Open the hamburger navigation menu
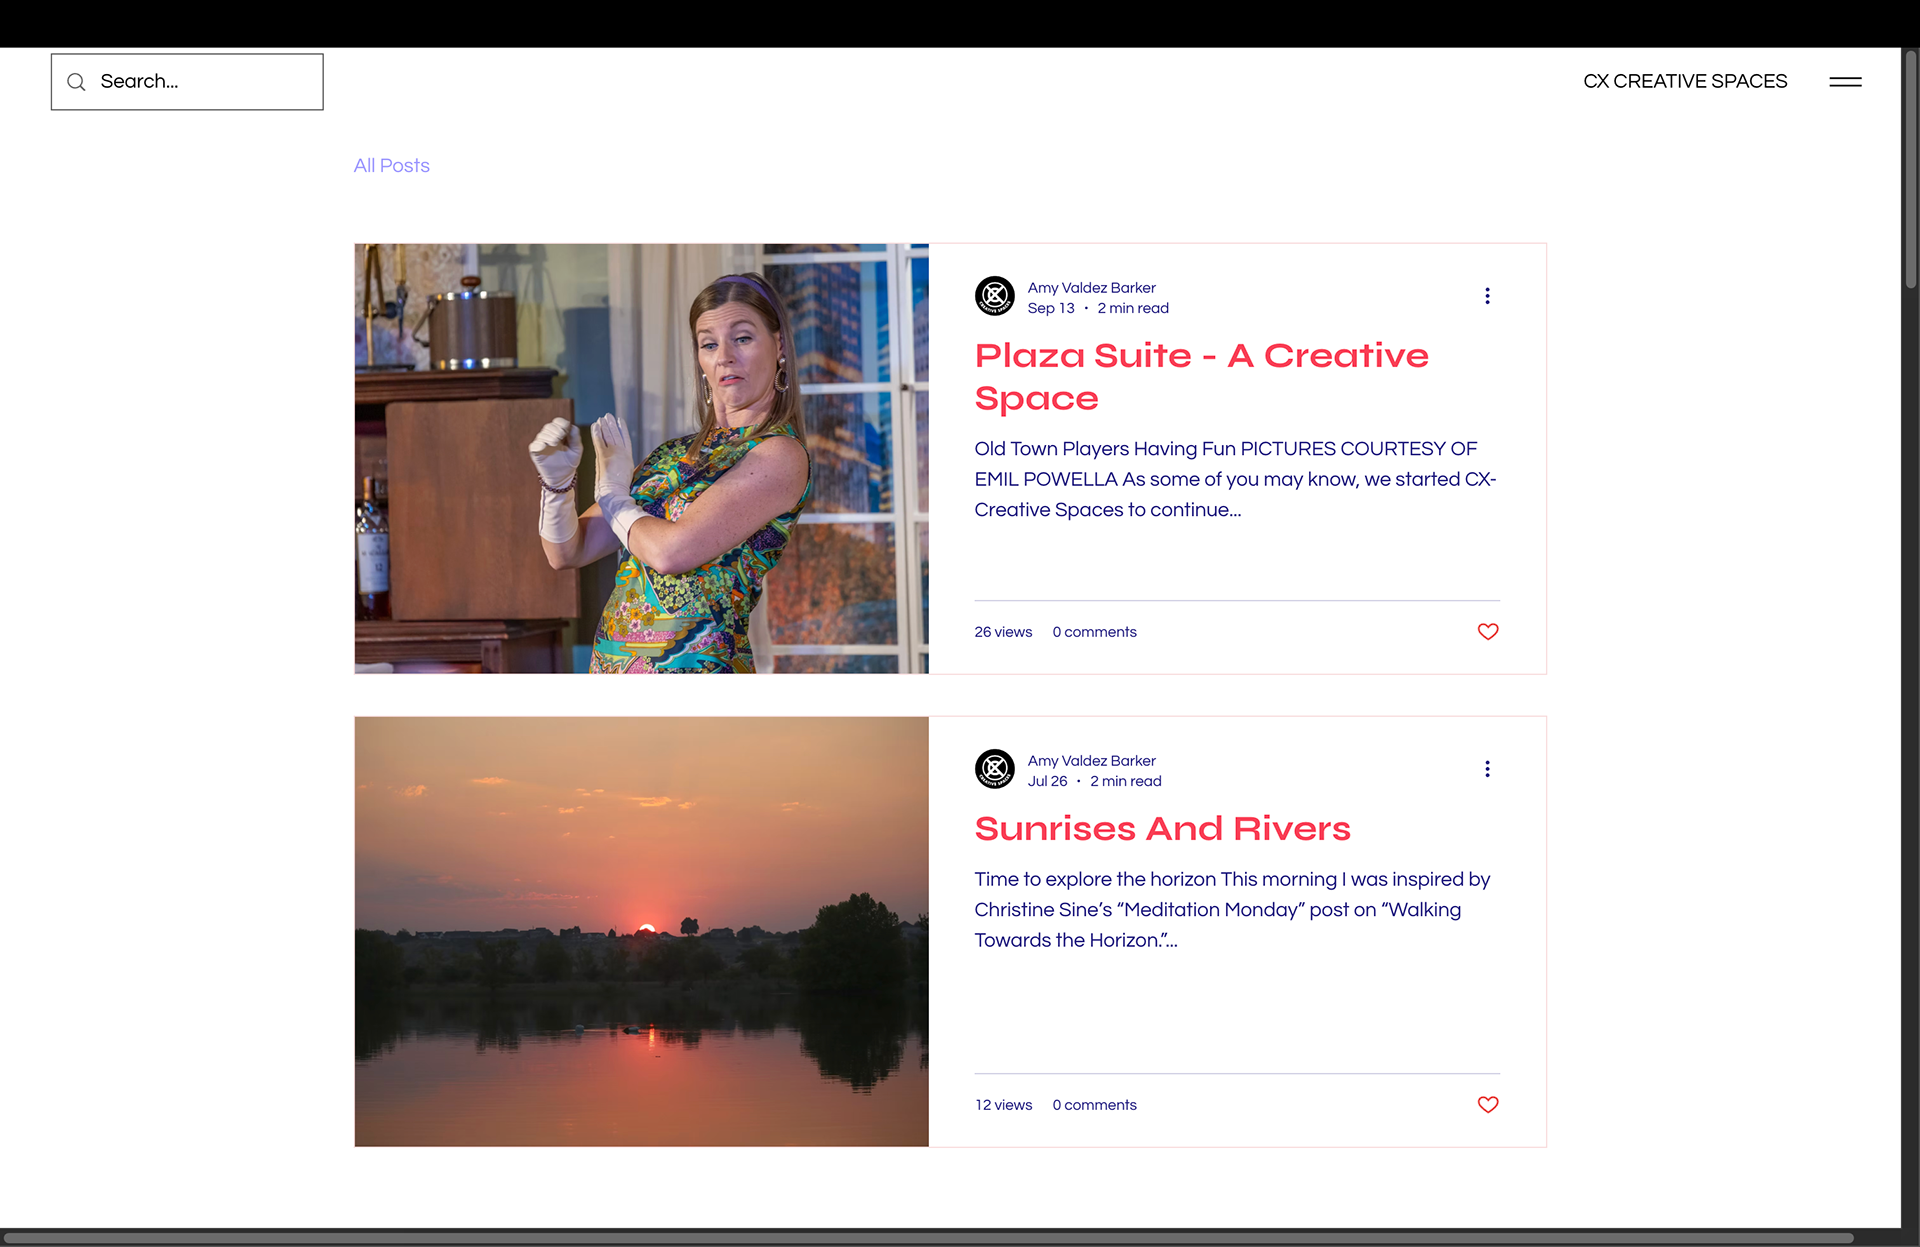 tap(1845, 82)
